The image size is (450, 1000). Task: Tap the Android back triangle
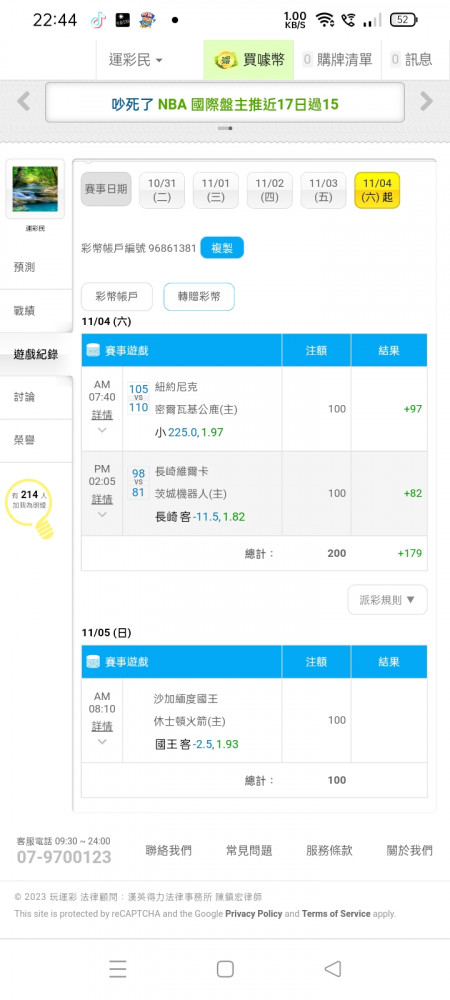(x=332, y=969)
